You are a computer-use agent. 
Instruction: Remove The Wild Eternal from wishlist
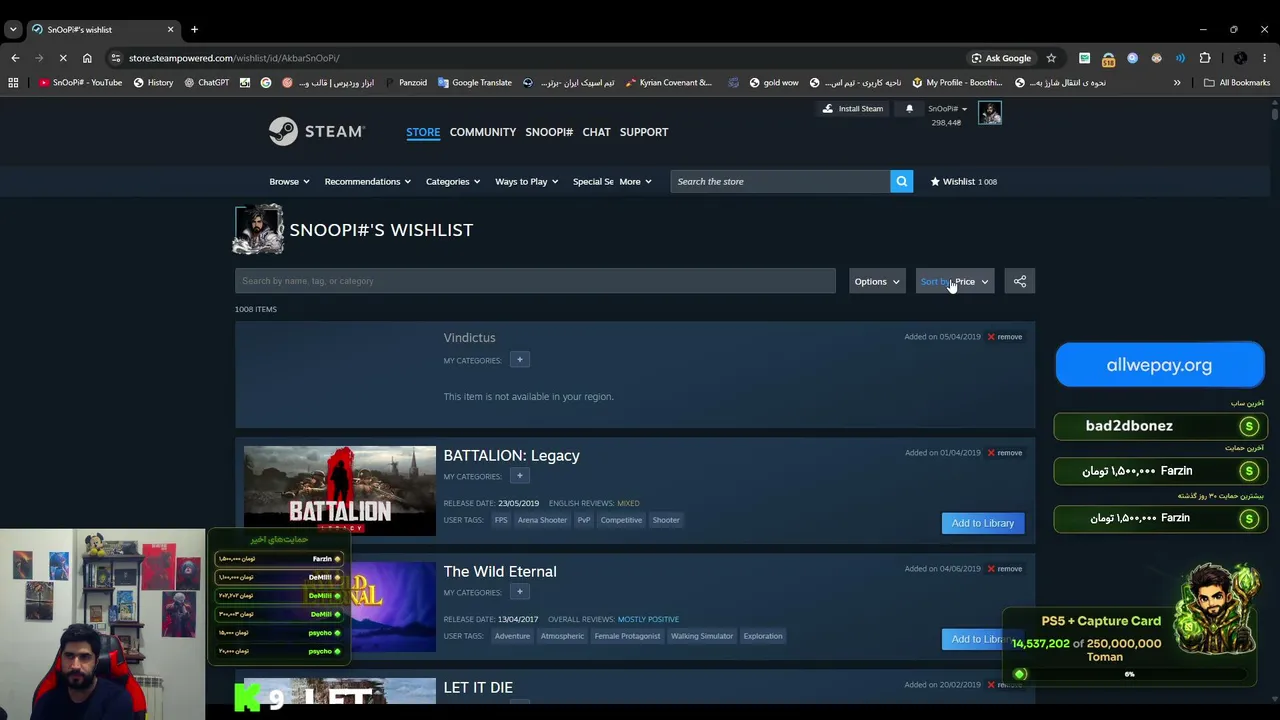click(x=1004, y=569)
